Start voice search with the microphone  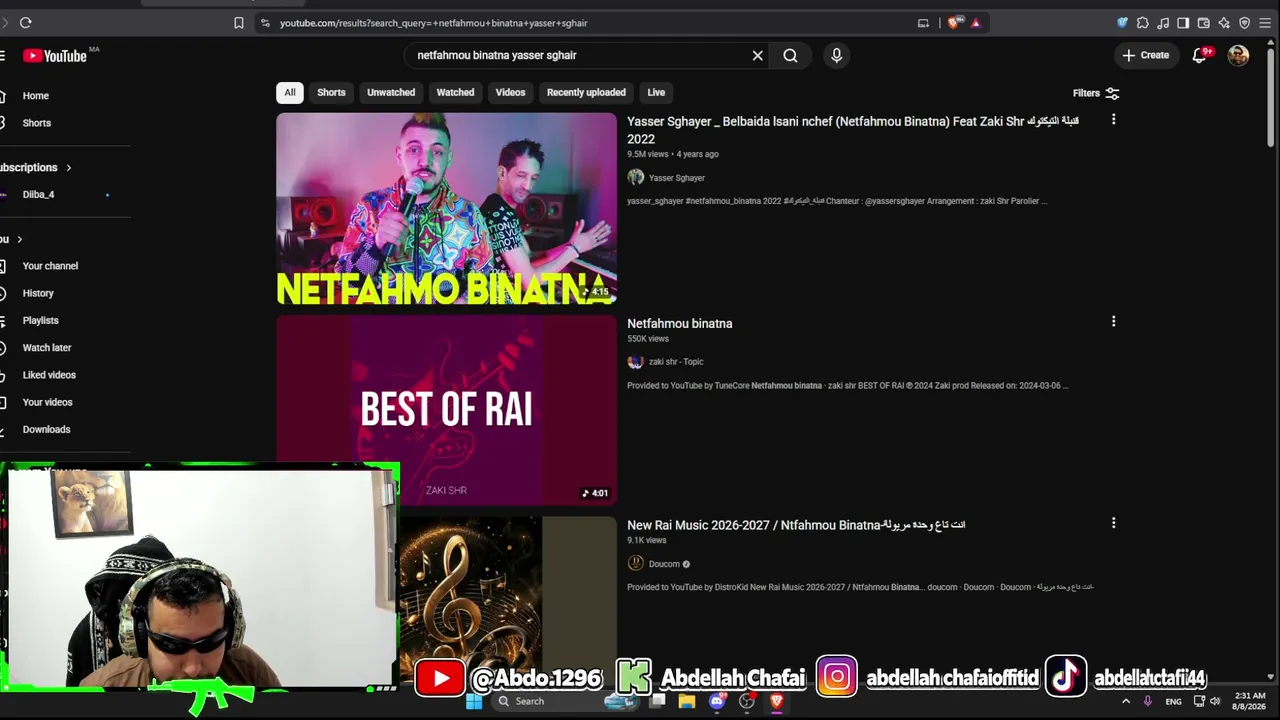click(837, 56)
